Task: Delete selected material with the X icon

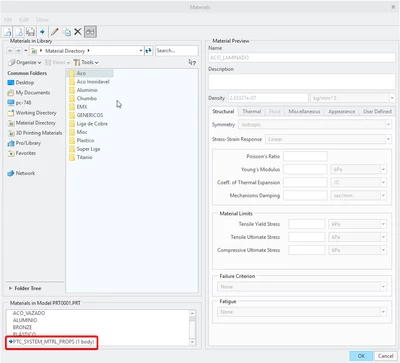Action: [x=78, y=32]
